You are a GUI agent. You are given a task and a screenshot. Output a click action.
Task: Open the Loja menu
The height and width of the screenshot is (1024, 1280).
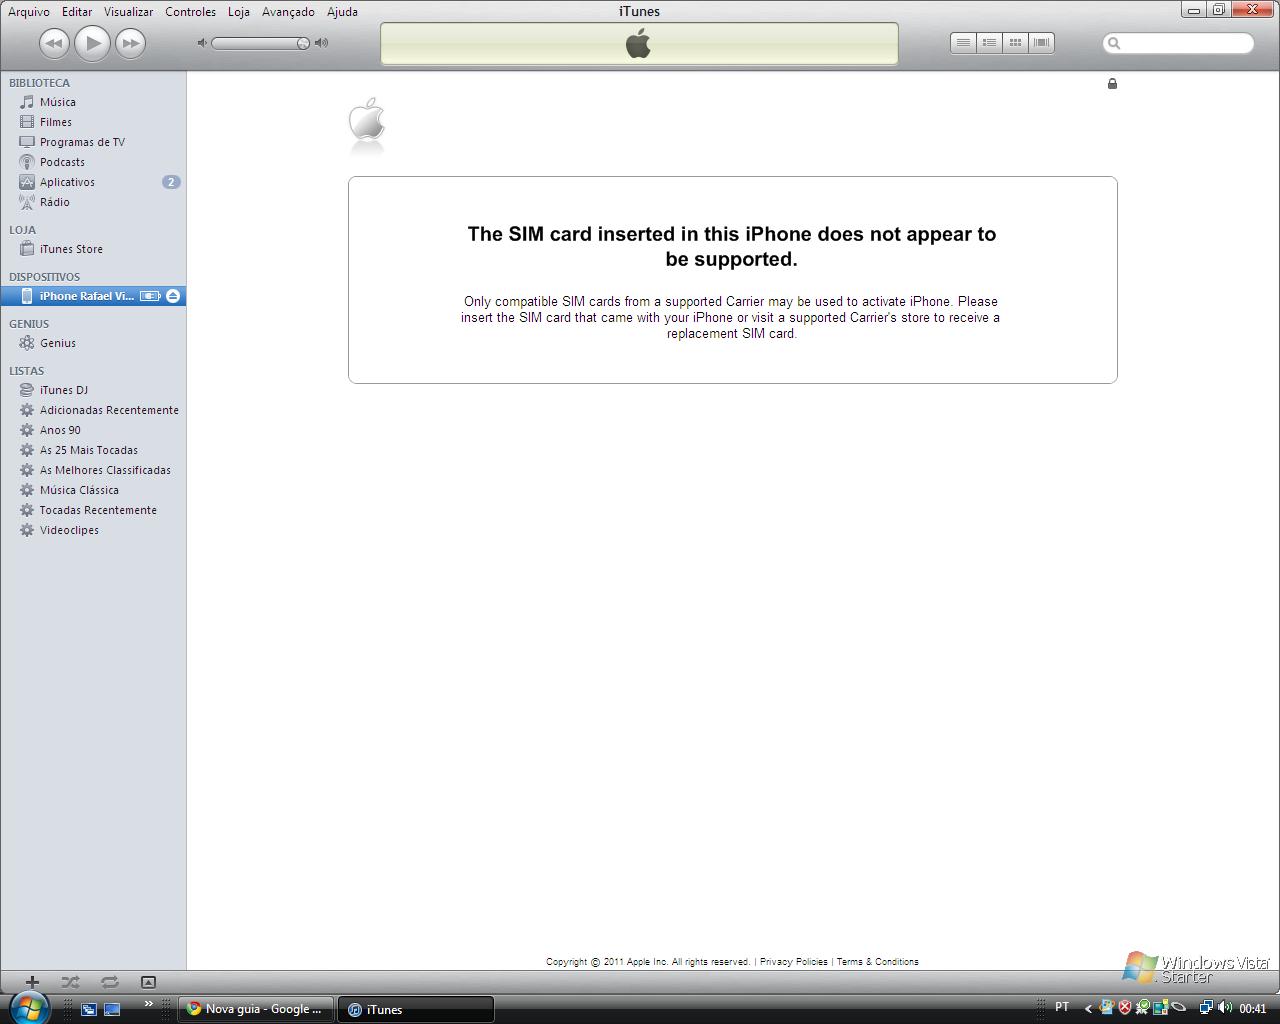pos(239,12)
